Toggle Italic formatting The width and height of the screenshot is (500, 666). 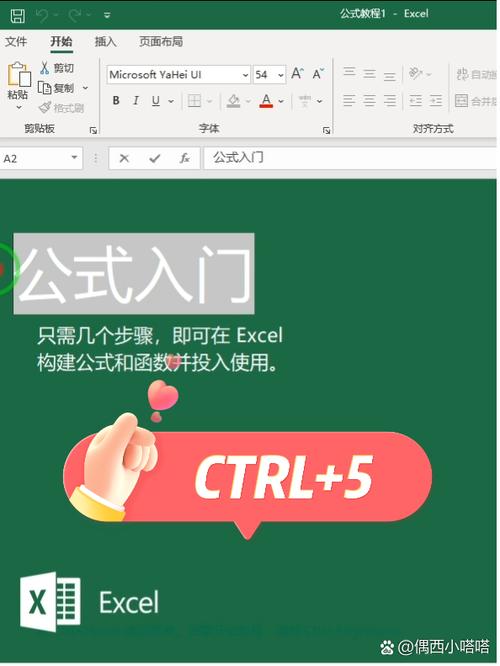click(x=136, y=101)
